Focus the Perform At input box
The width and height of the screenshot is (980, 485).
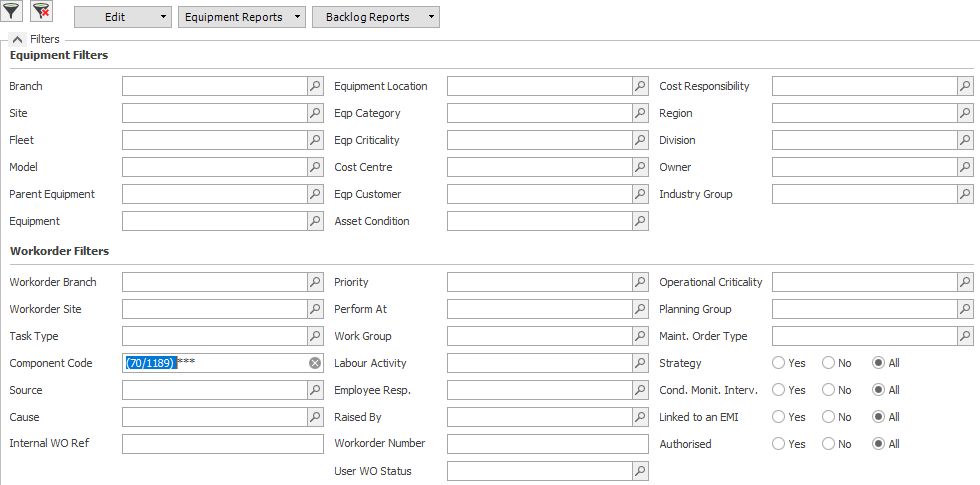[539, 309]
